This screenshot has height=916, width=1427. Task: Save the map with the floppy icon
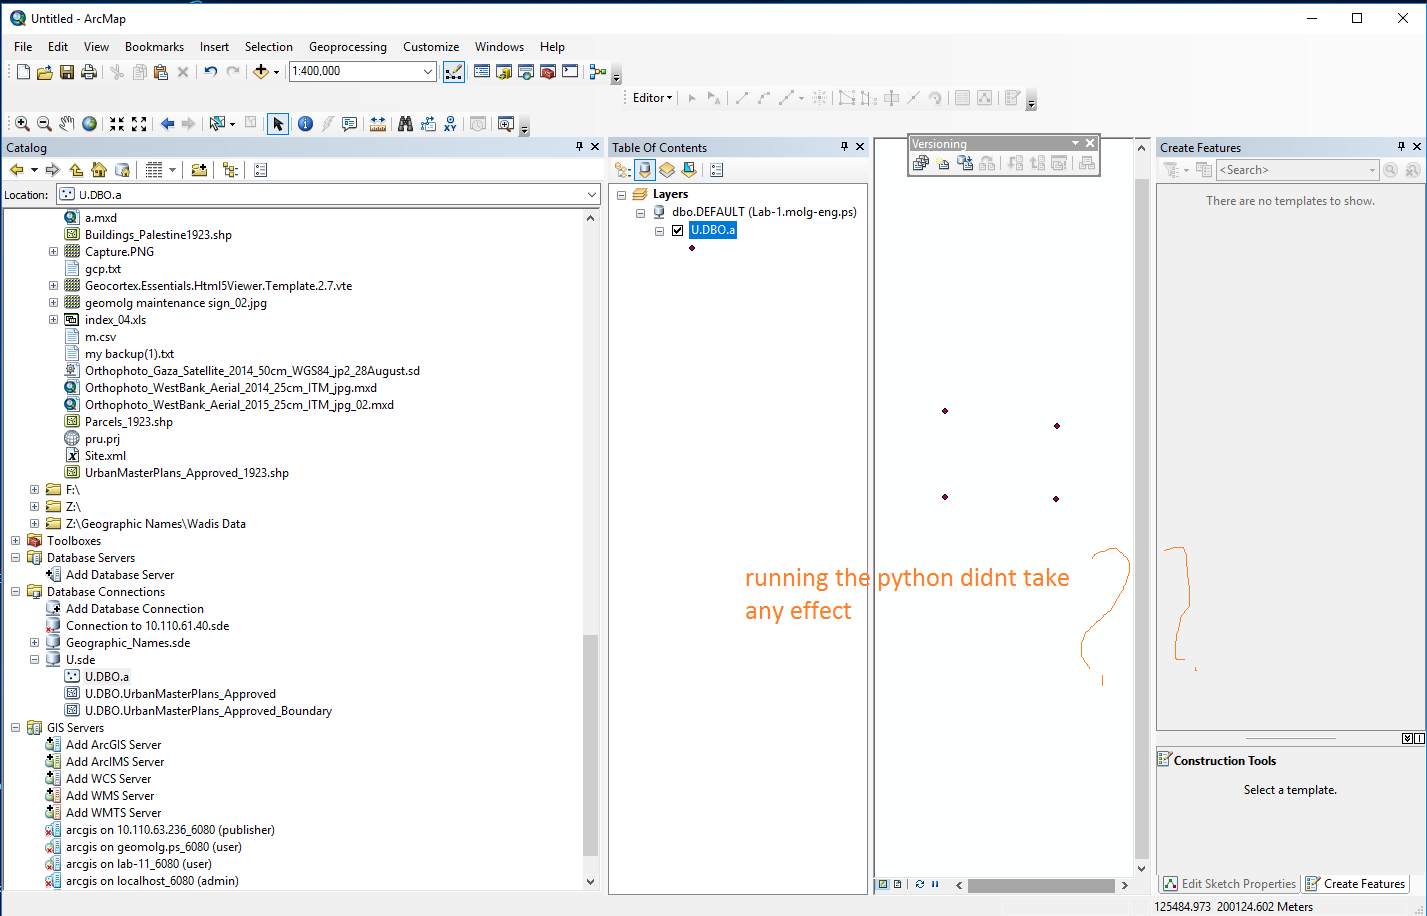pyautogui.click(x=67, y=72)
